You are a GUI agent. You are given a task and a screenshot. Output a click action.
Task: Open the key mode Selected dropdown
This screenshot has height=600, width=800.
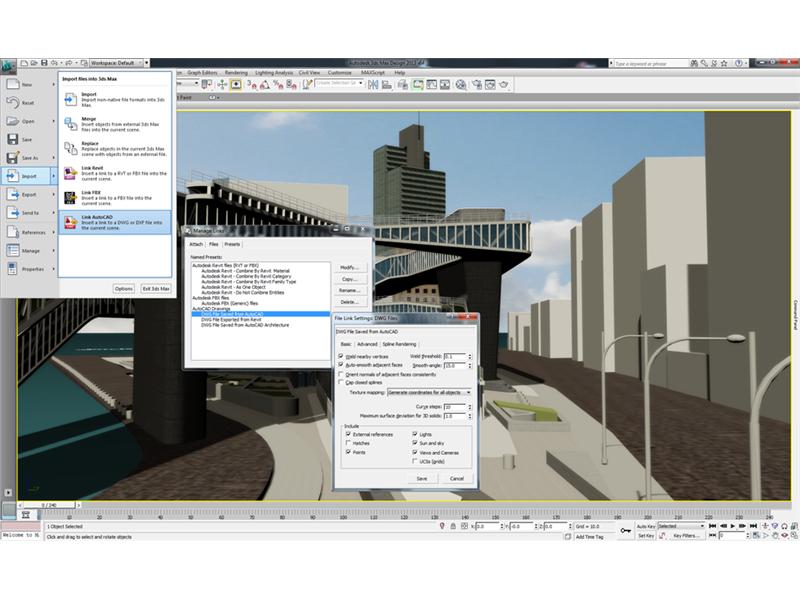[682, 526]
